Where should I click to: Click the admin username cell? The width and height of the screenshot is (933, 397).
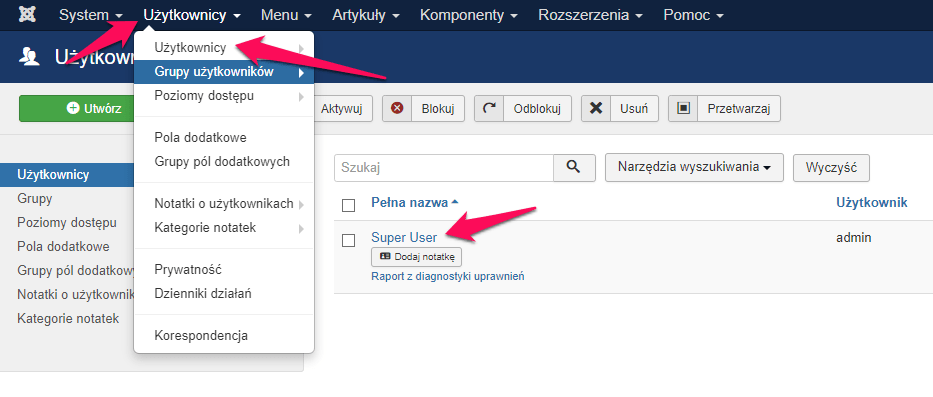[x=854, y=238]
